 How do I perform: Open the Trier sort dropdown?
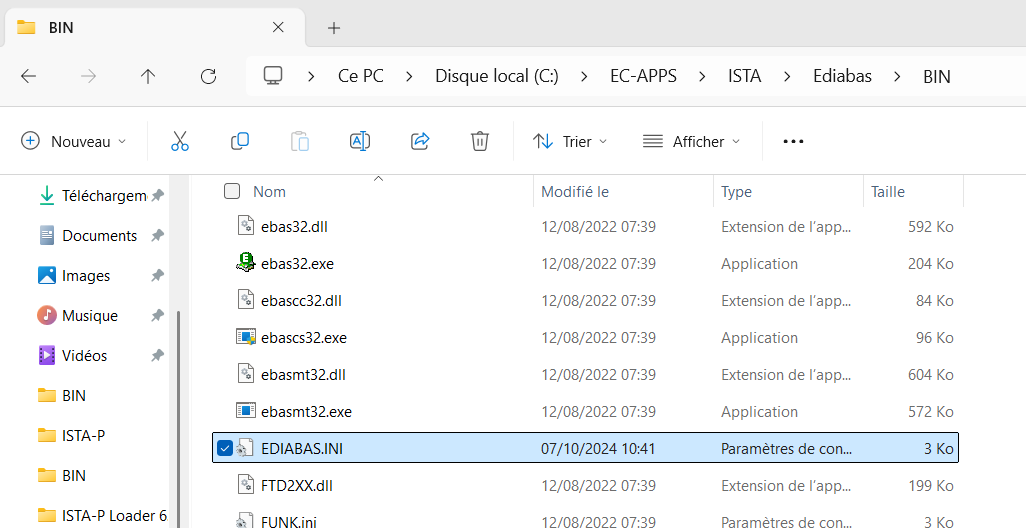[570, 141]
